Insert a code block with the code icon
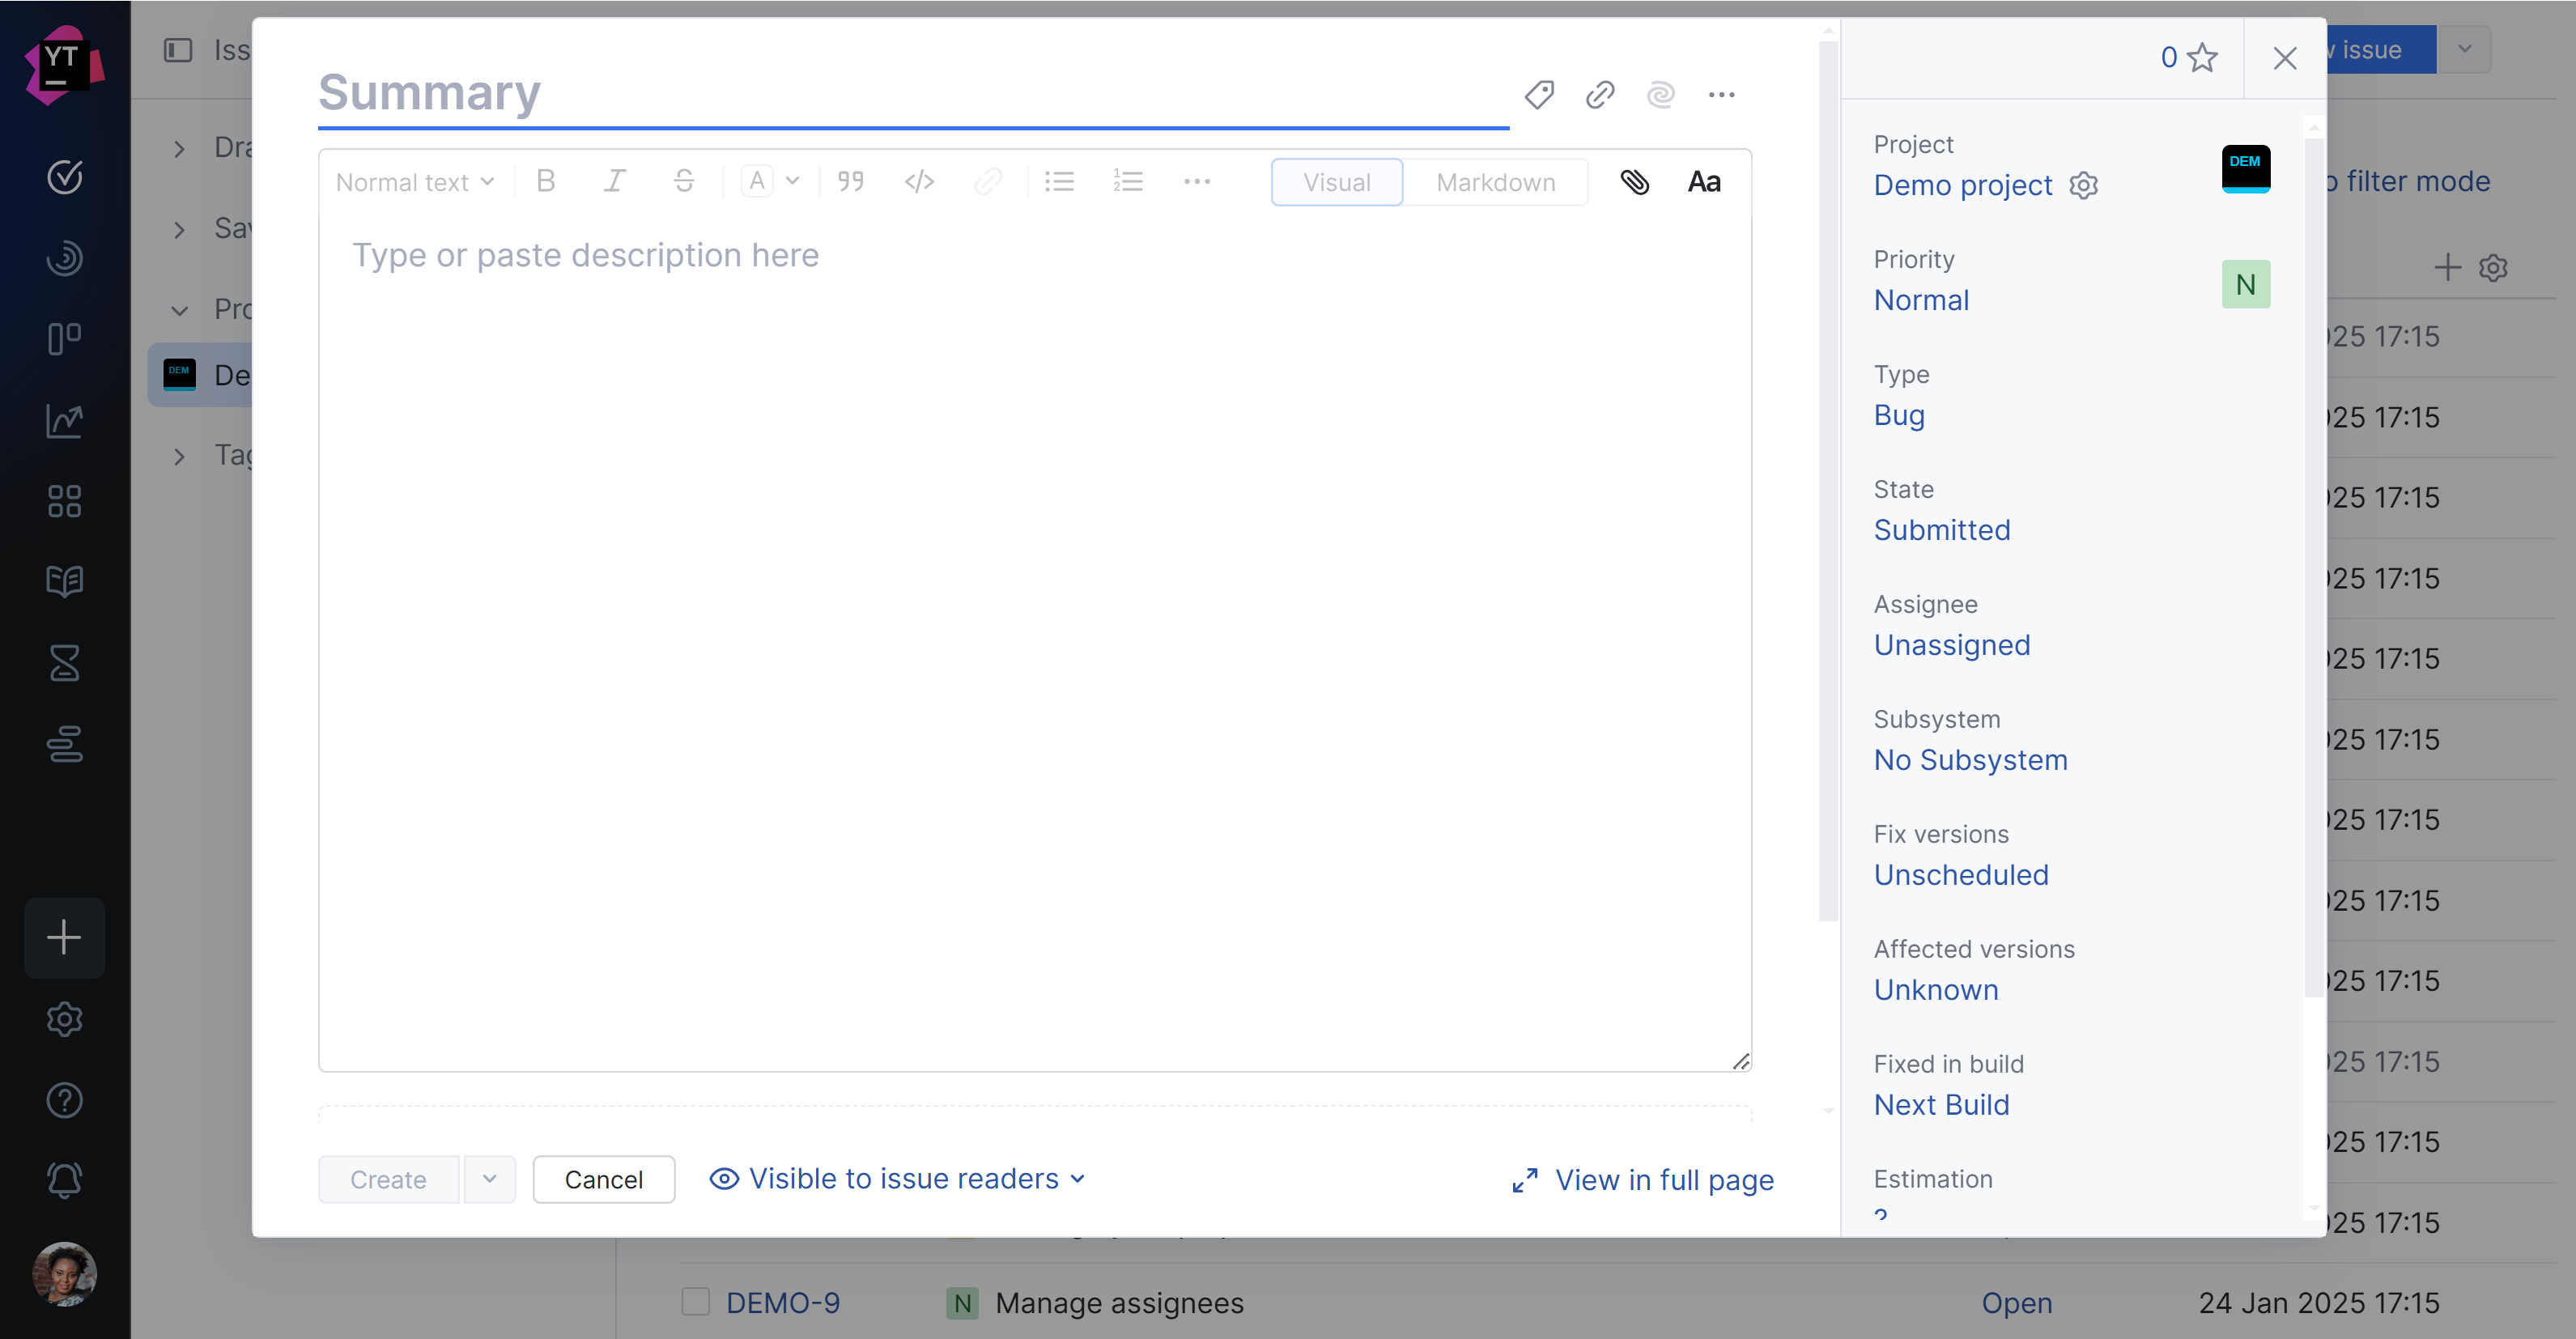The width and height of the screenshot is (2576, 1339). click(x=919, y=181)
